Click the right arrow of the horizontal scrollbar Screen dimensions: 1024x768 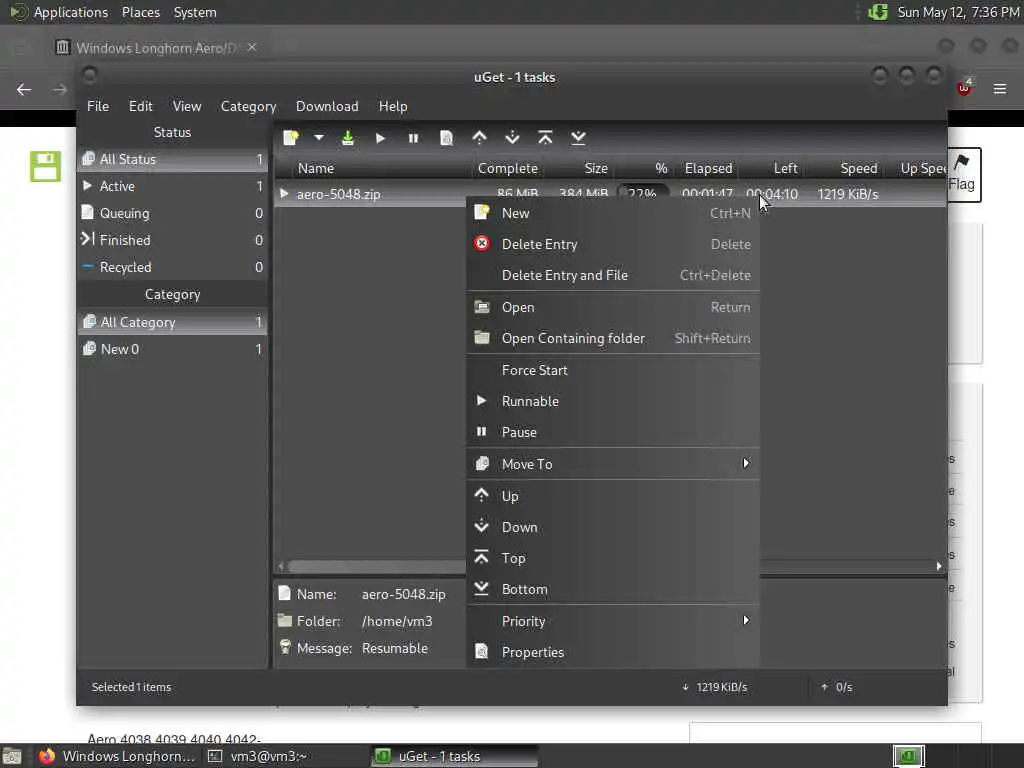[x=939, y=566]
